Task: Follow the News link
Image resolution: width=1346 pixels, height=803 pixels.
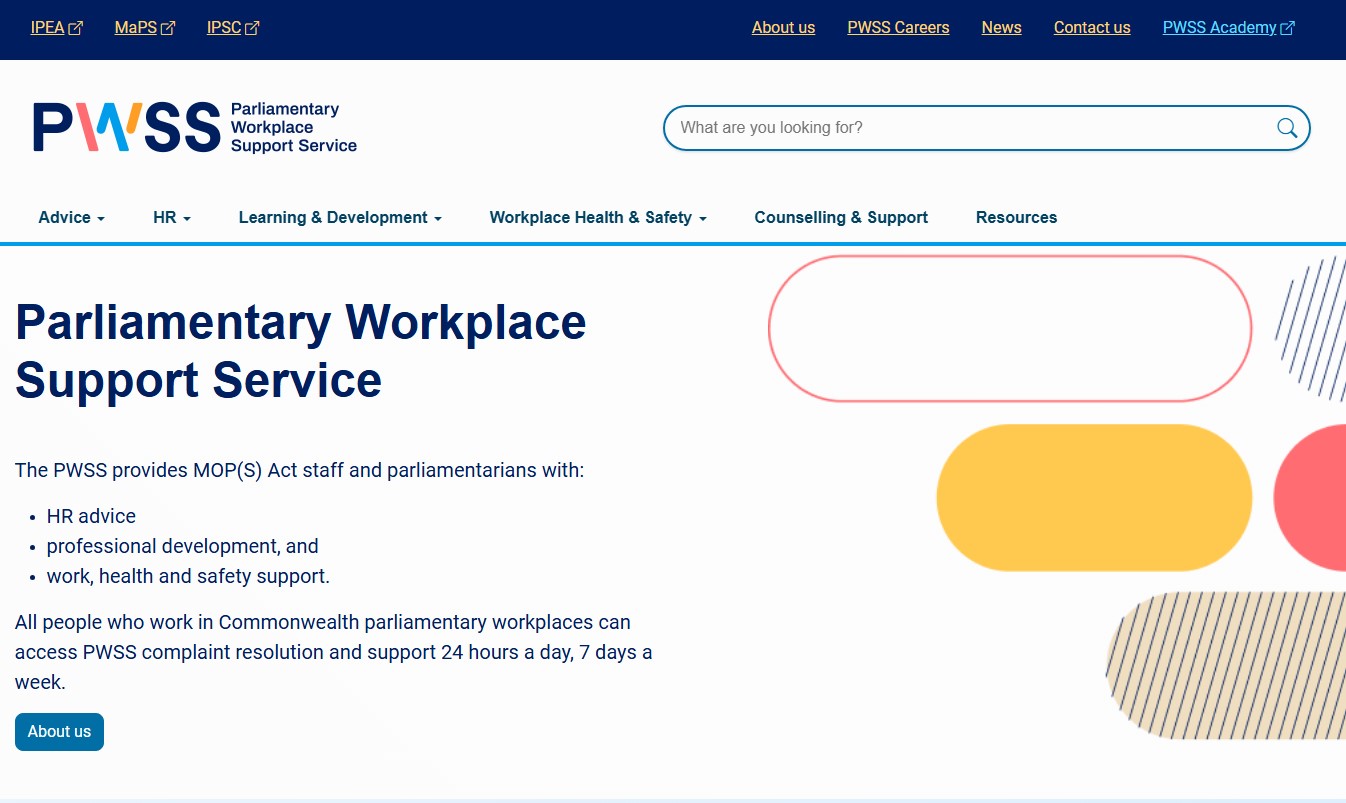Action: pos(1001,27)
